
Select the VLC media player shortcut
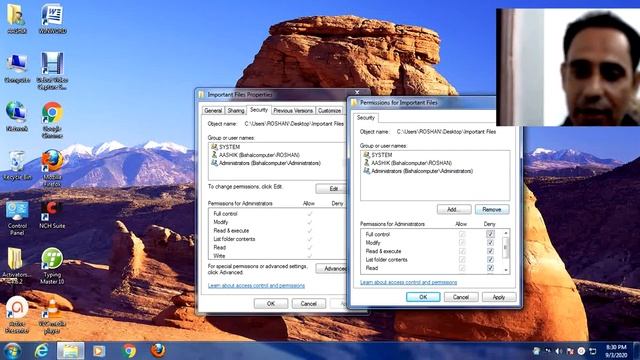(x=52, y=316)
